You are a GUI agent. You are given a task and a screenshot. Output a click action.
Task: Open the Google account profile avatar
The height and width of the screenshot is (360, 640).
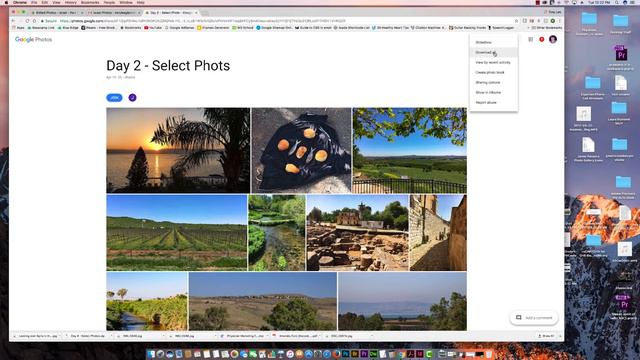click(x=553, y=40)
